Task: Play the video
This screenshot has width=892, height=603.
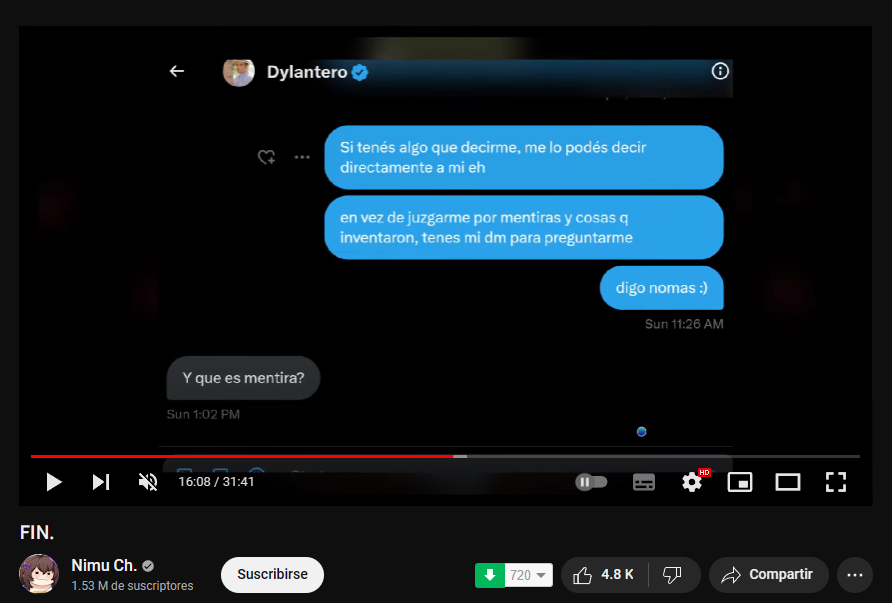Action: coord(53,482)
